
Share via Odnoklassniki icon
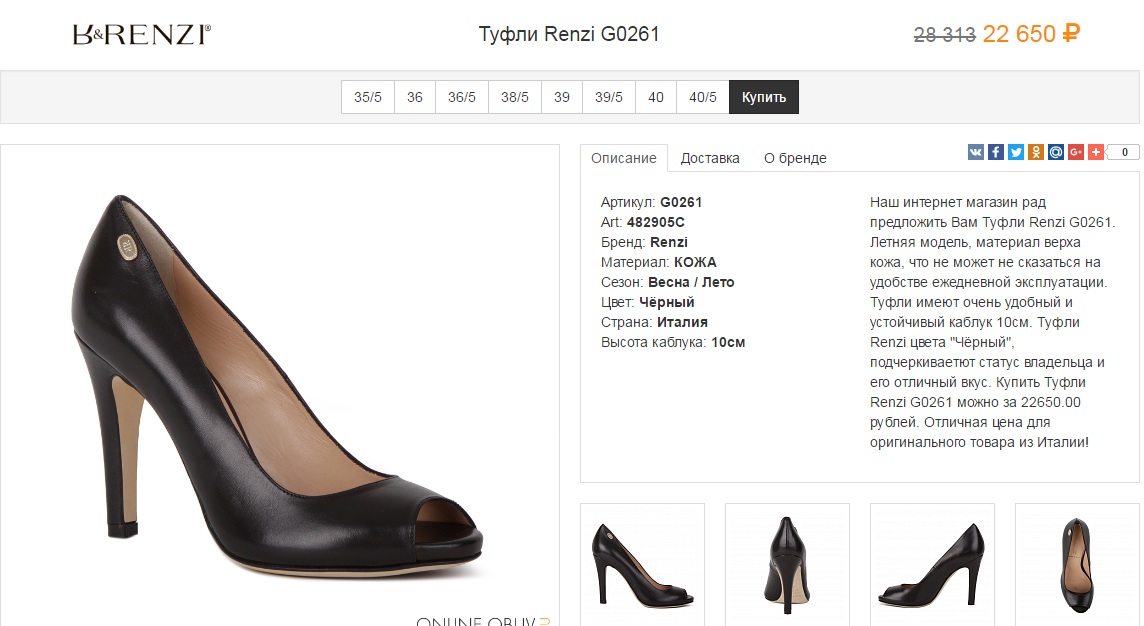click(1036, 152)
